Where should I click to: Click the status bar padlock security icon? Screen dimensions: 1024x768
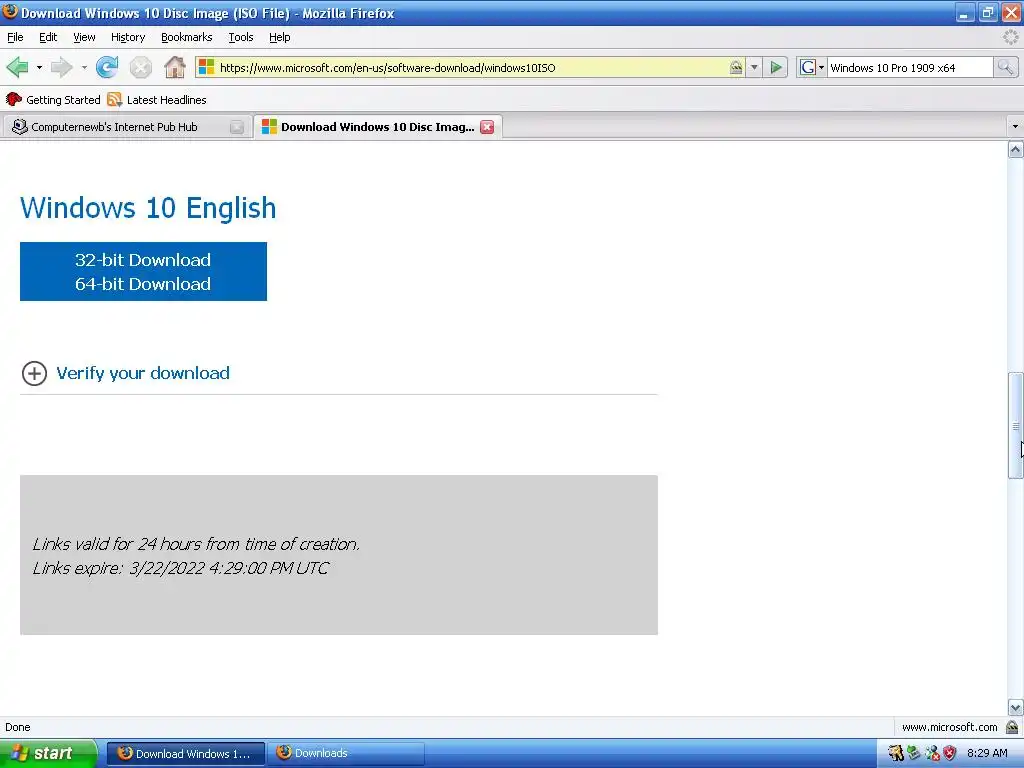click(x=1012, y=727)
